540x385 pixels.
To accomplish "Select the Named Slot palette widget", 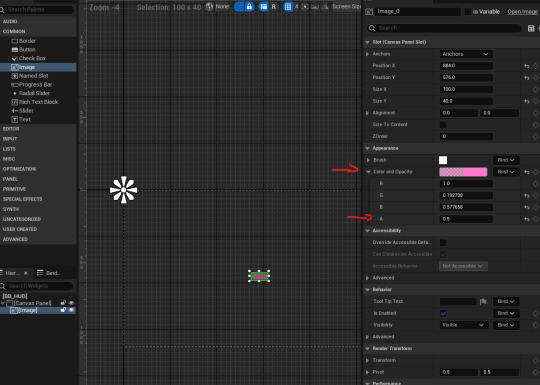I will [30, 76].
